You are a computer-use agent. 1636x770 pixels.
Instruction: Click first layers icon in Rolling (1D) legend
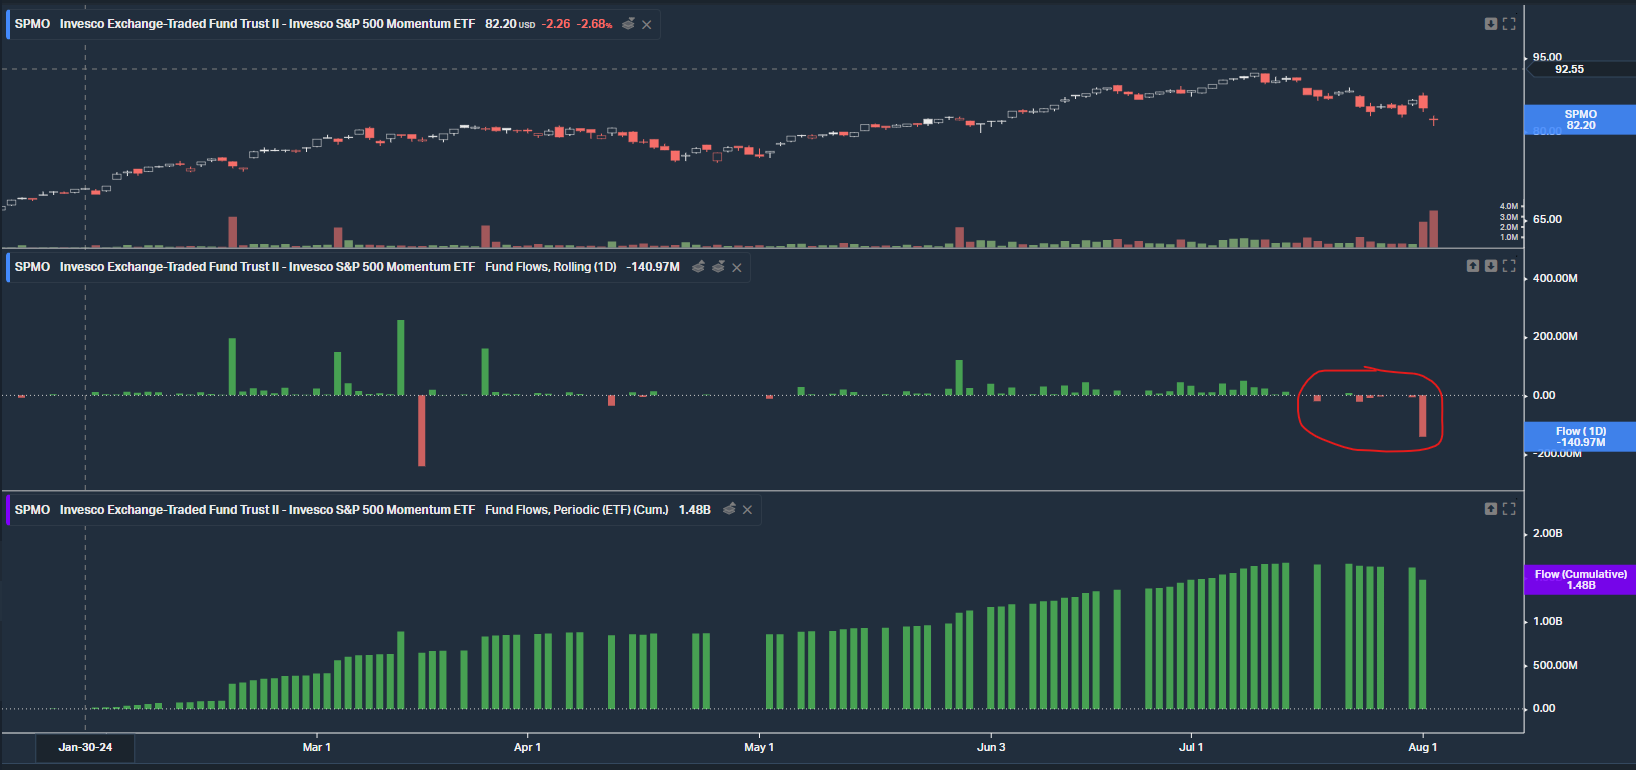(x=698, y=267)
